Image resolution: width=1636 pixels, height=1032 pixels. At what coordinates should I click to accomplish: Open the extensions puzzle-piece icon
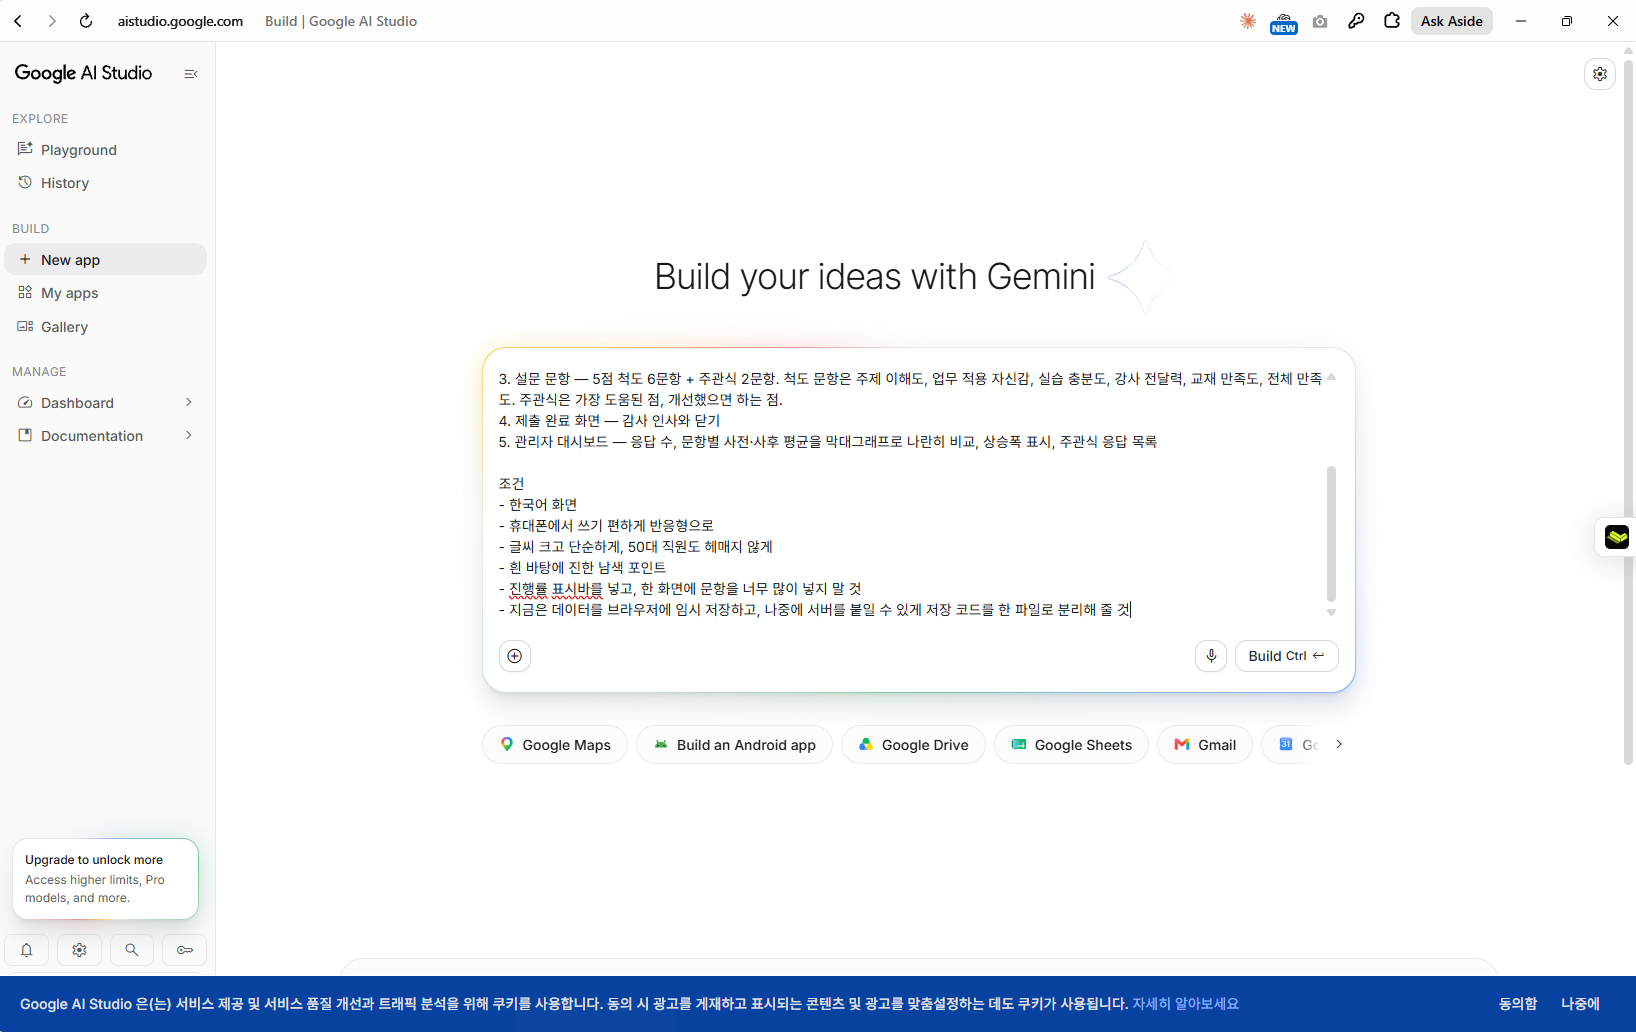[1392, 21]
